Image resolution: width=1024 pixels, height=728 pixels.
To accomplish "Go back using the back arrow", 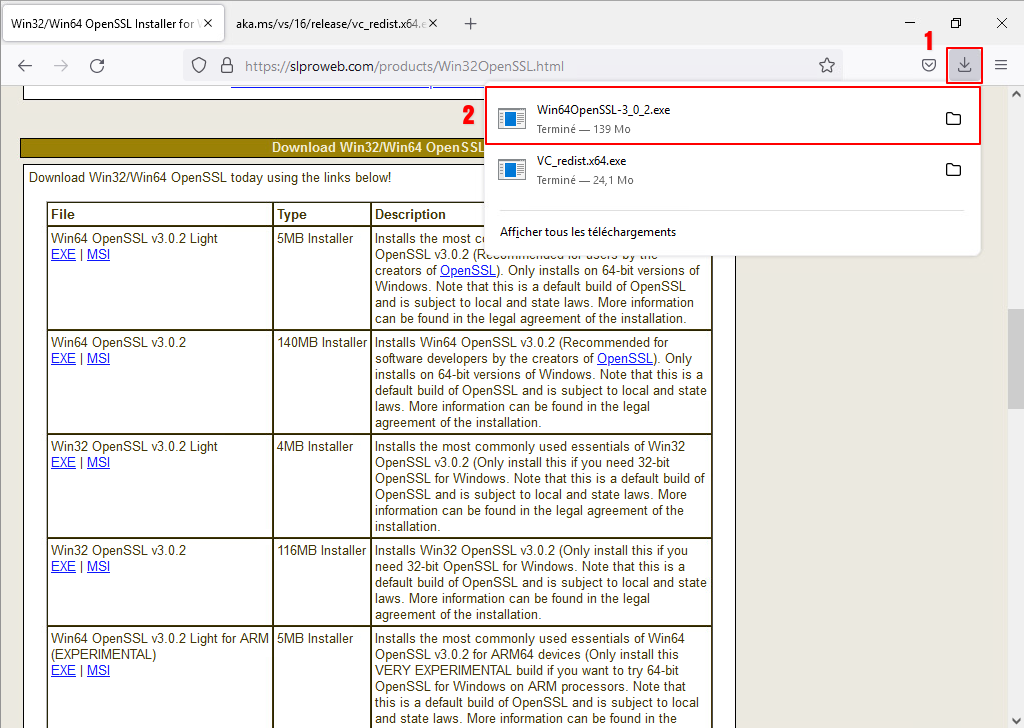I will (x=25, y=65).
